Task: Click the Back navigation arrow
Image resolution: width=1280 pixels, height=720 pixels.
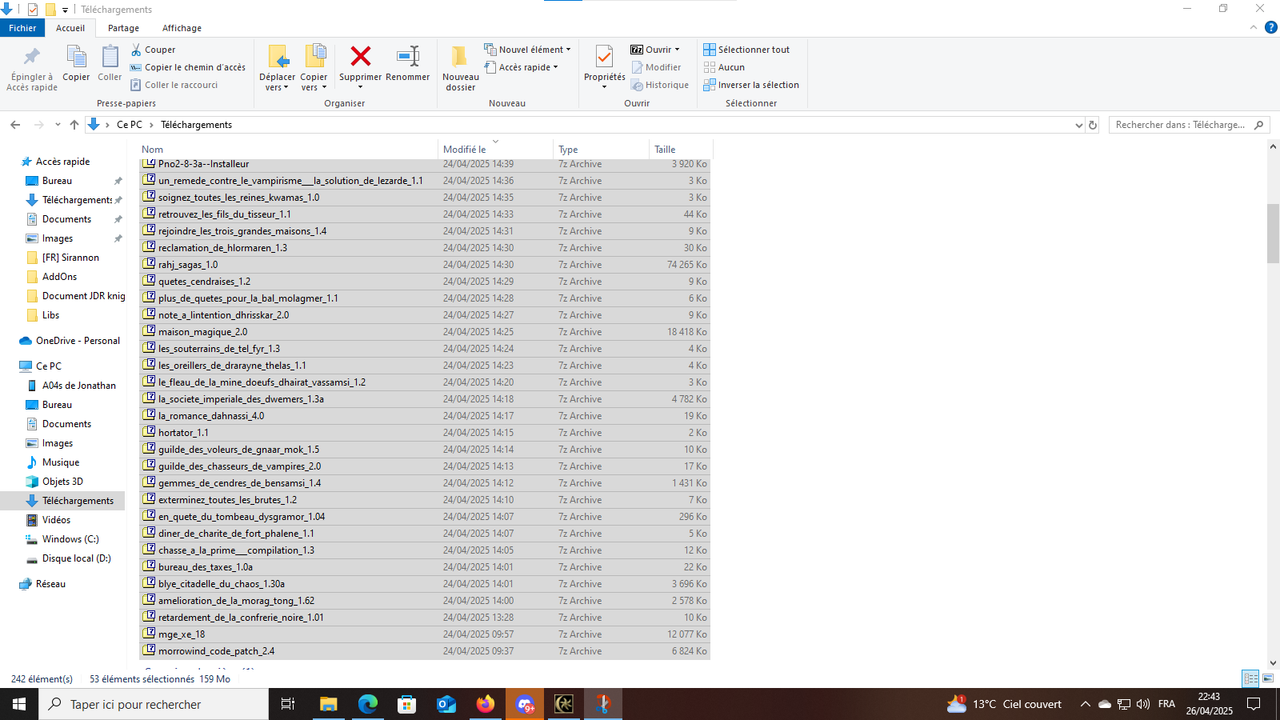Action: pos(15,125)
